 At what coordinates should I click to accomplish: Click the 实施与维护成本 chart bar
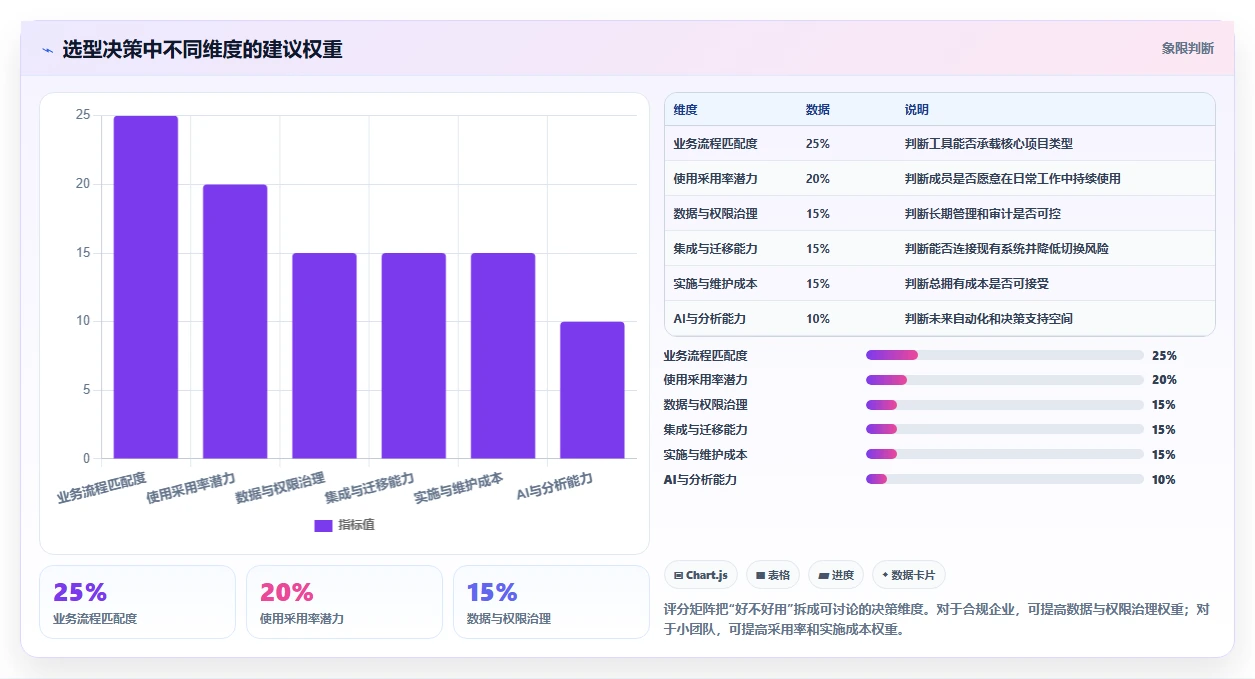[503, 356]
